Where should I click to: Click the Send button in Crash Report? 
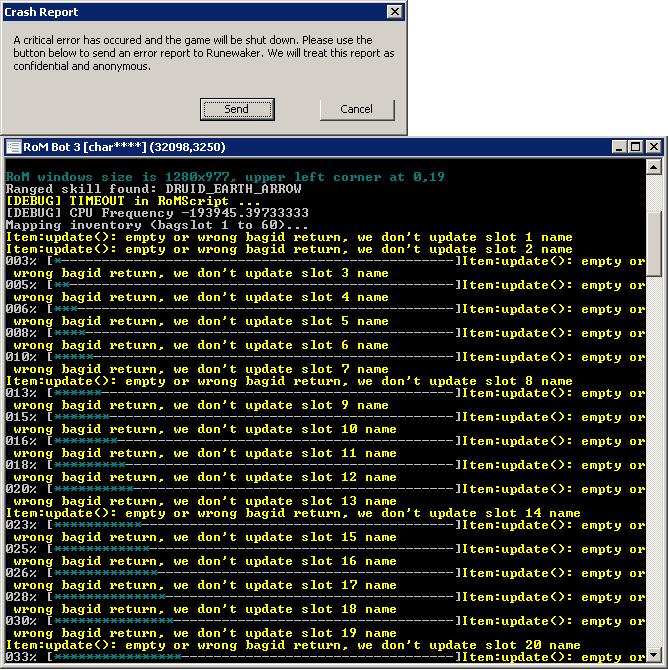[x=237, y=109]
